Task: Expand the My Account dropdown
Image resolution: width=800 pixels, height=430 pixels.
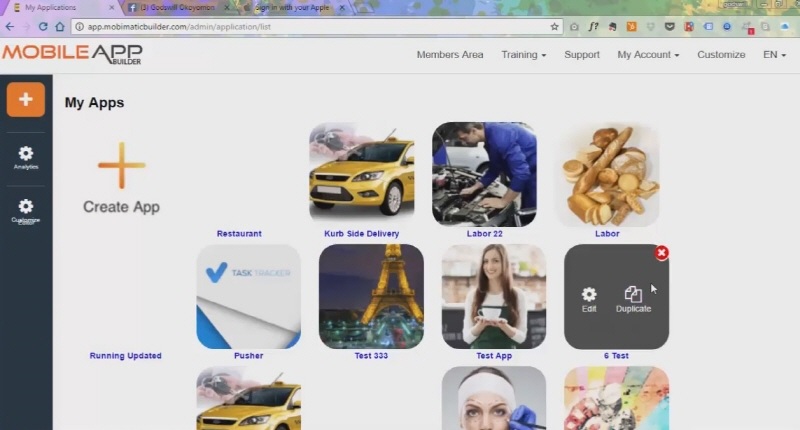Action: (648, 55)
